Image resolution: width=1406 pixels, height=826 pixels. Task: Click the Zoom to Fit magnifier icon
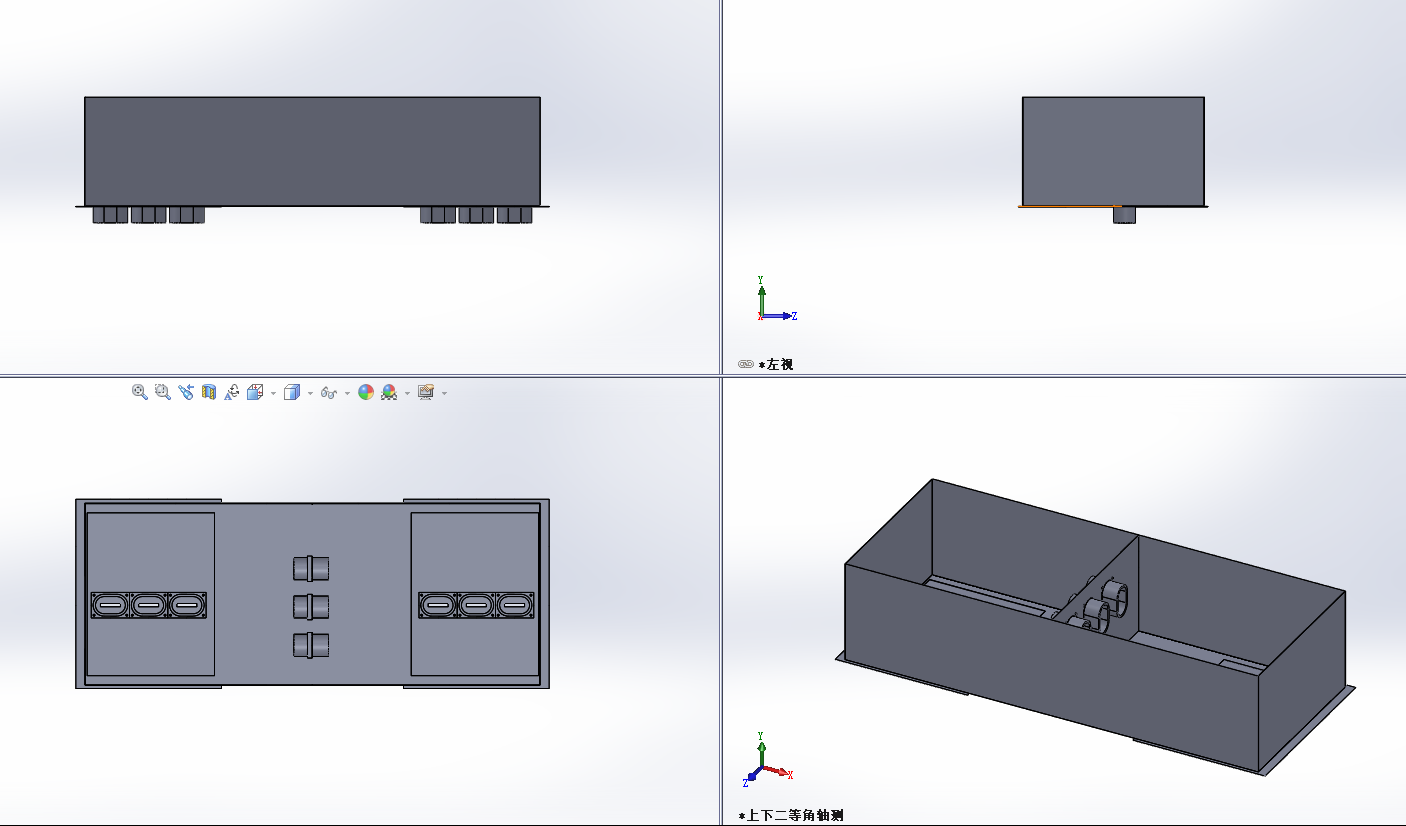140,392
